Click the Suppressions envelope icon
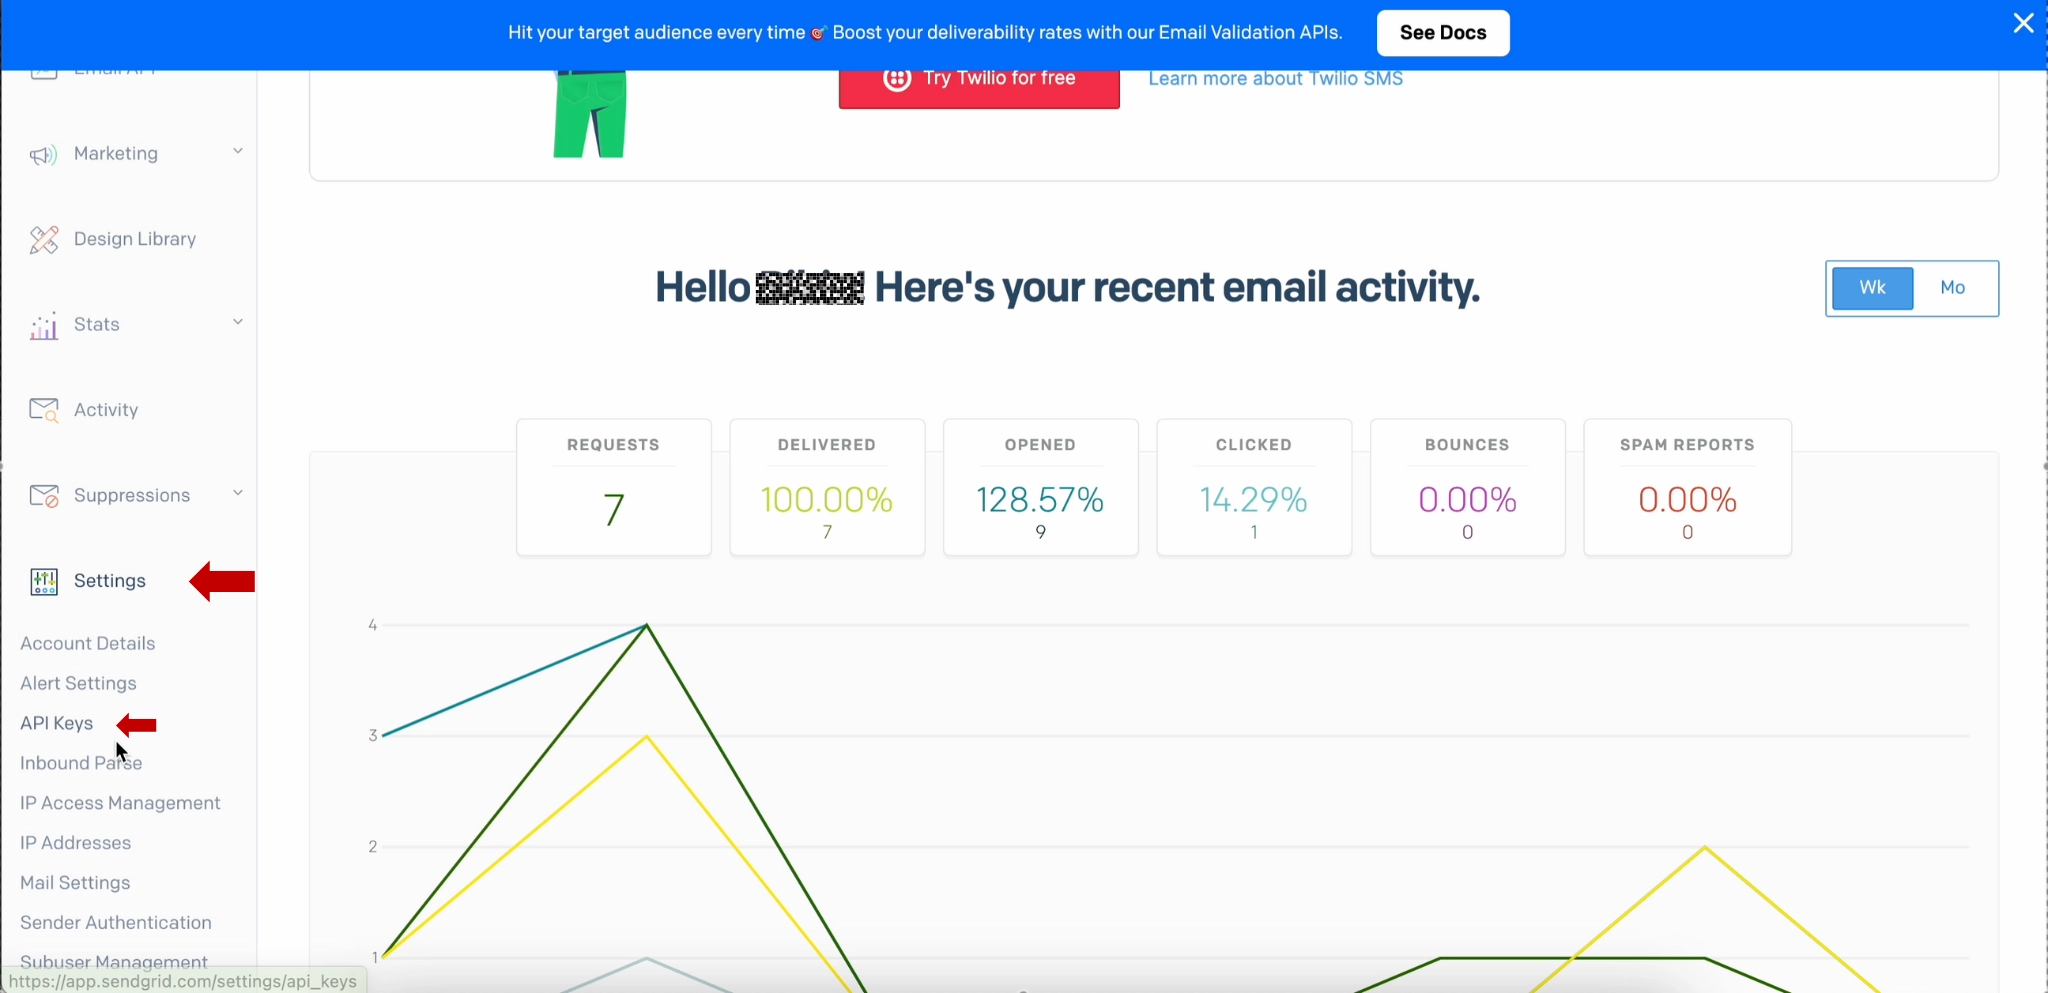 43,496
